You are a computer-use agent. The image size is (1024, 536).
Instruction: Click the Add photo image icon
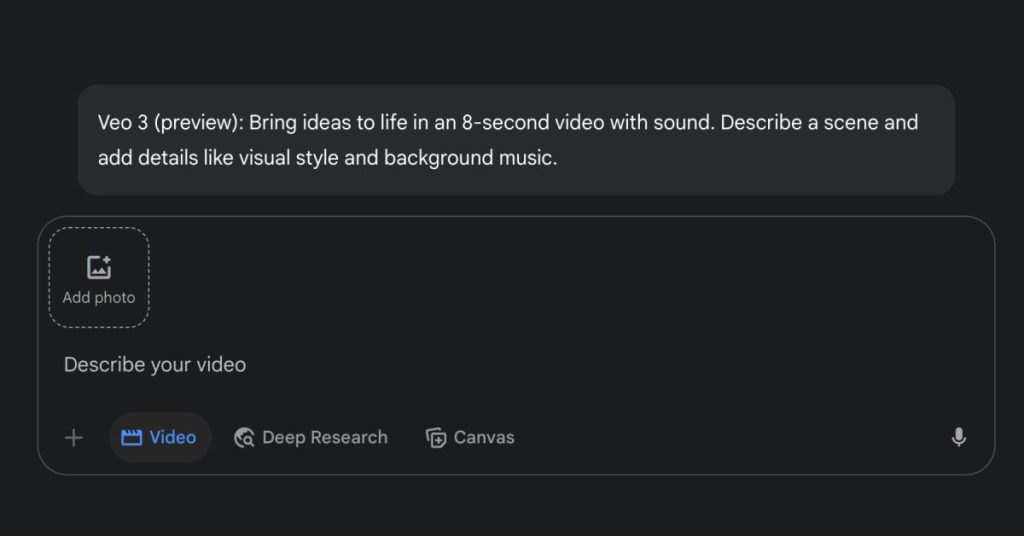99,267
